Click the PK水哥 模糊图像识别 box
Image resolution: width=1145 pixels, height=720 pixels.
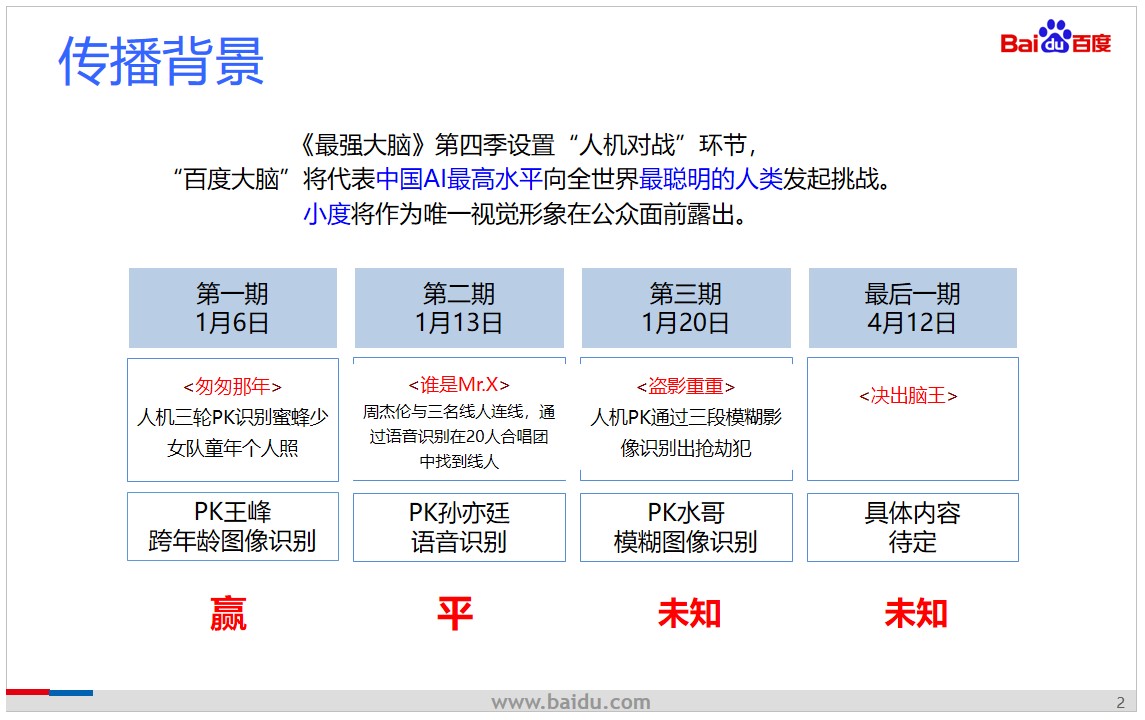(686, 527)
